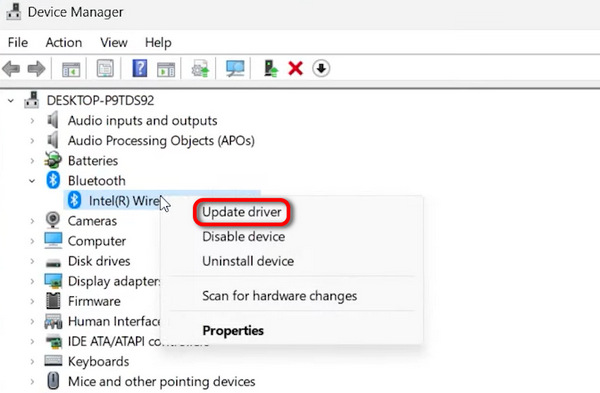Click the down-arrow Disable device toolbar icon
This screenshot has height=393, width=600.
pyautogui.click(x=321, y=69)
